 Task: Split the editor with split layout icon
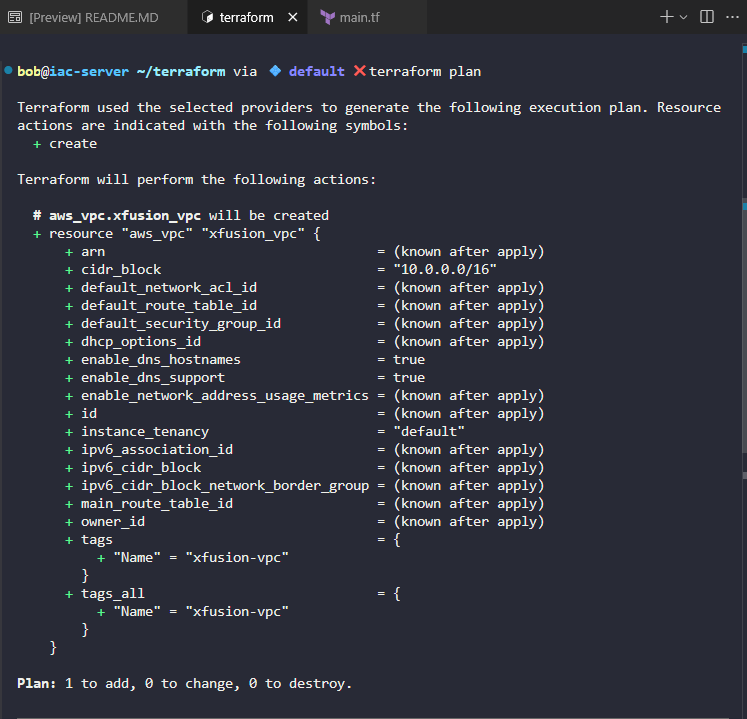[x=707, y=17]
